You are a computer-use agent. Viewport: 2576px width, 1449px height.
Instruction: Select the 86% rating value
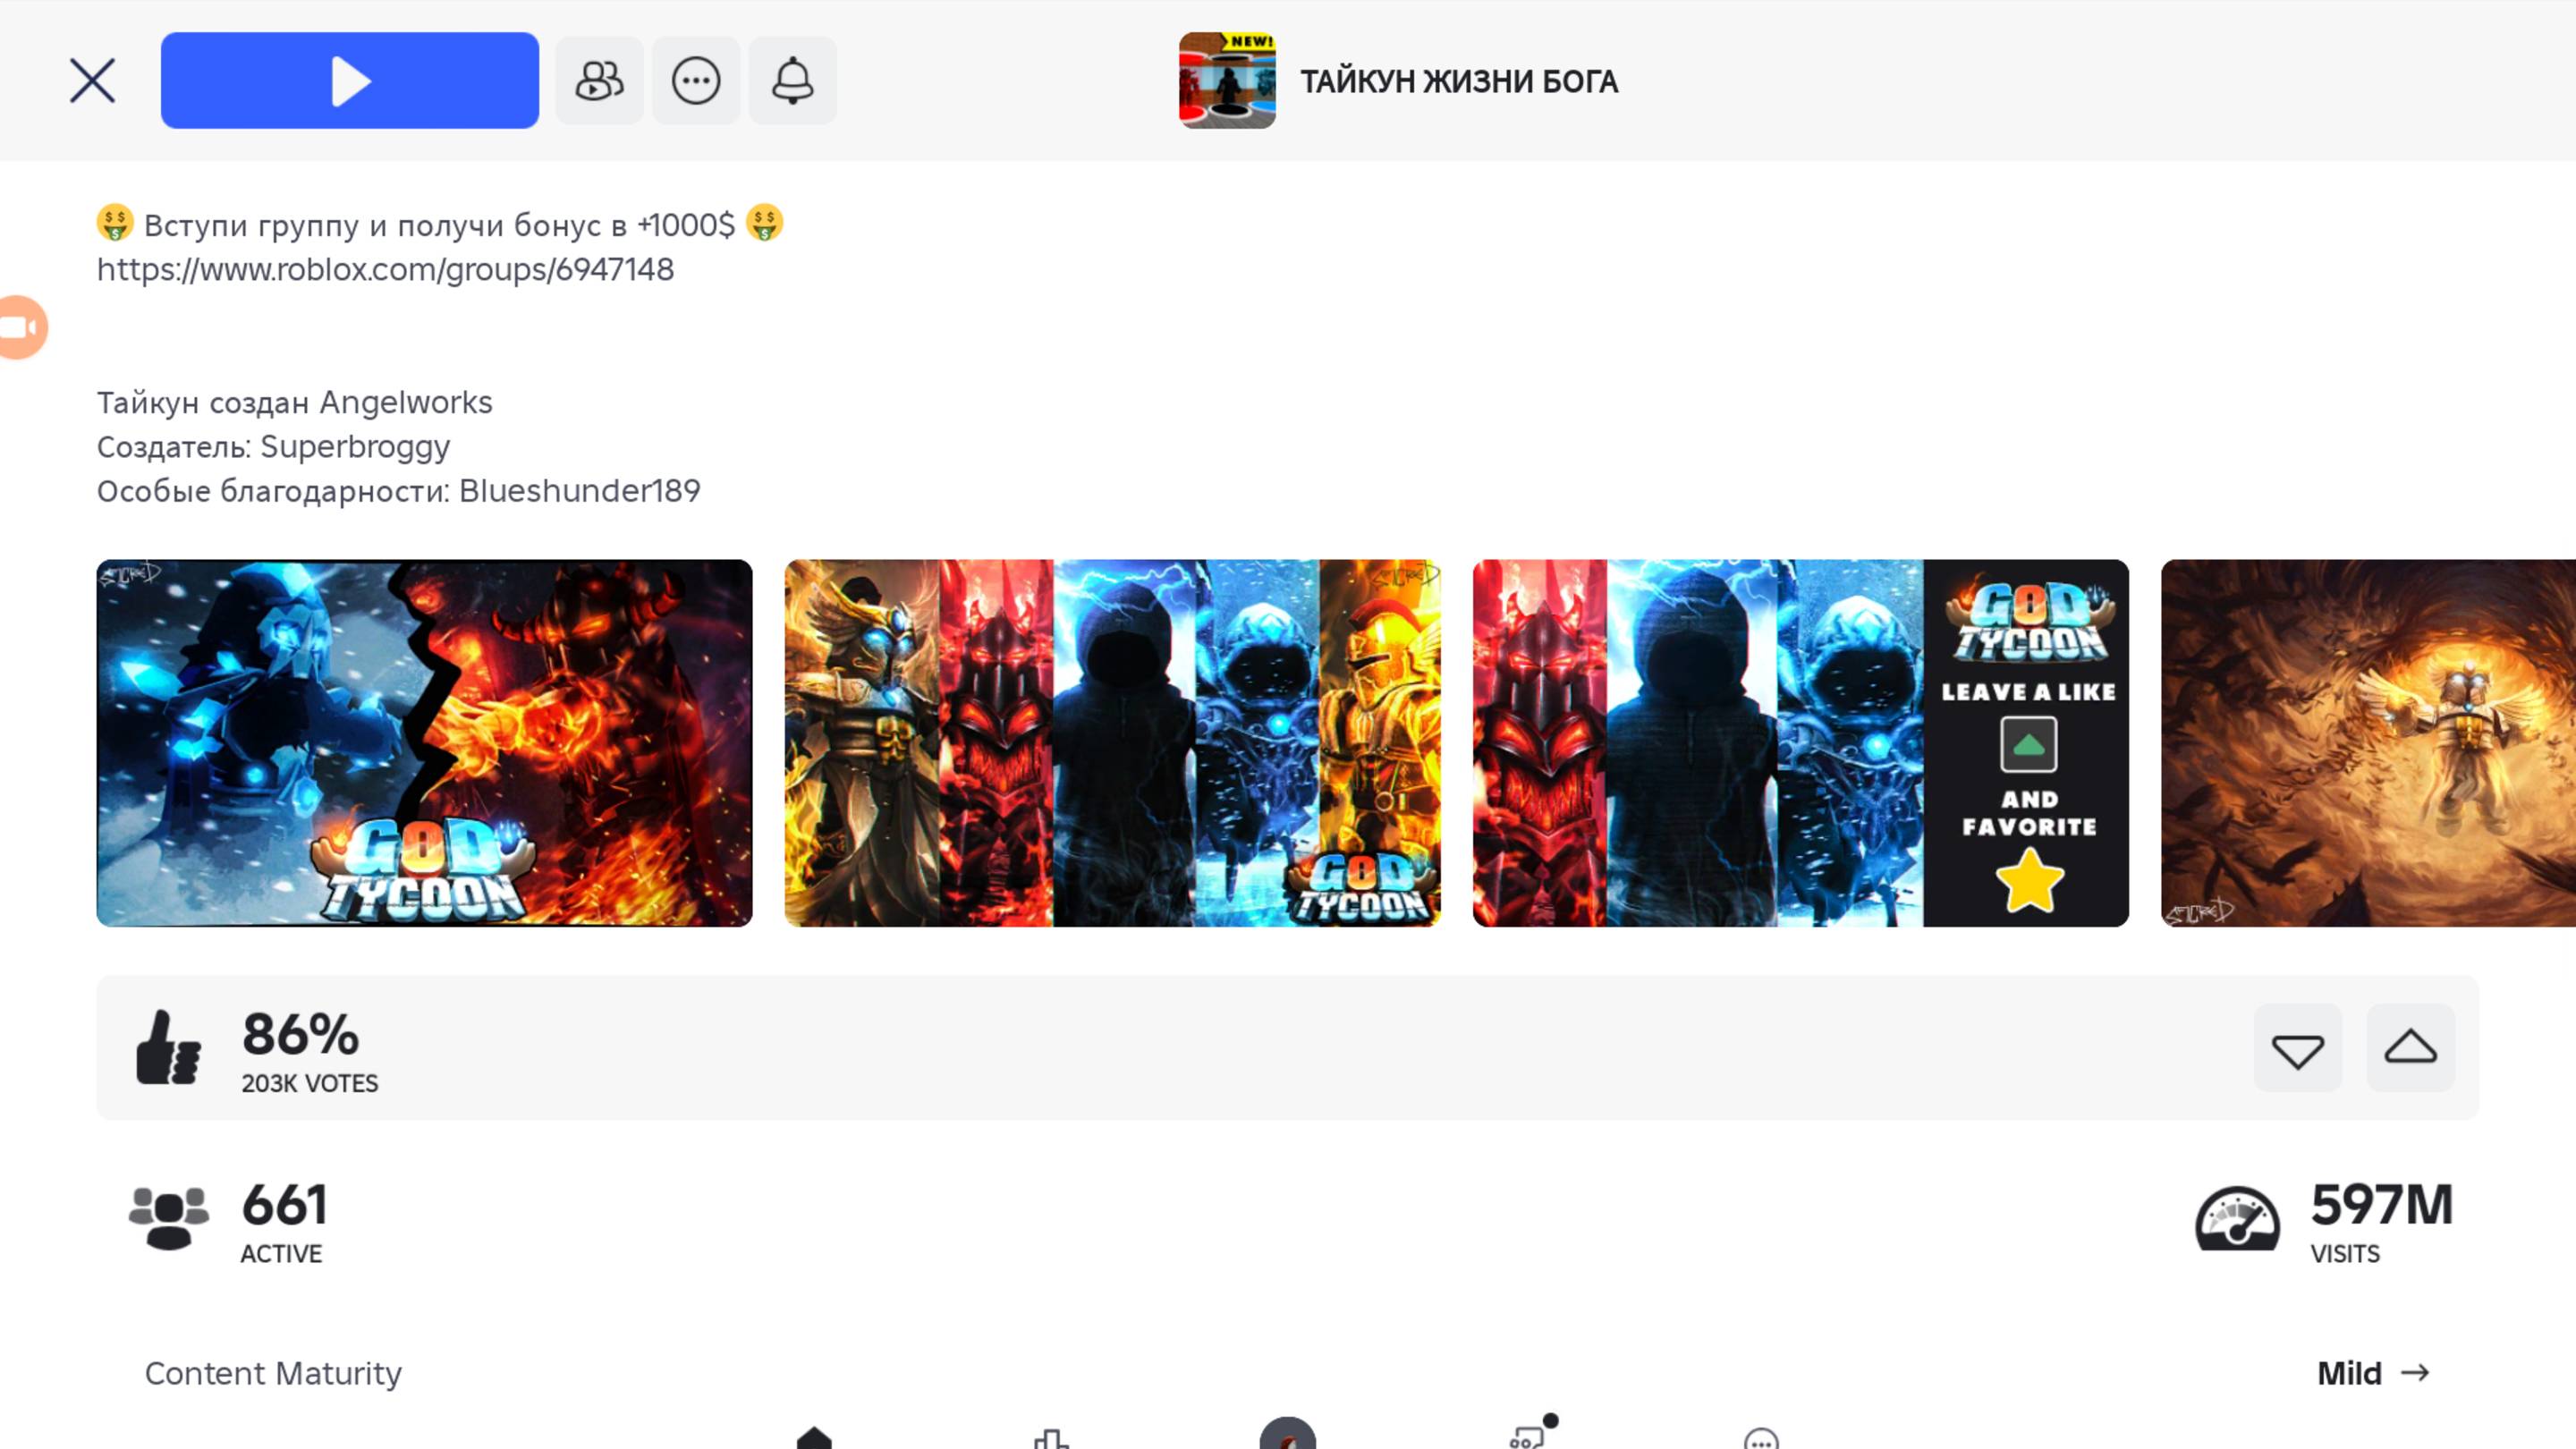(x=300, y=1034)
